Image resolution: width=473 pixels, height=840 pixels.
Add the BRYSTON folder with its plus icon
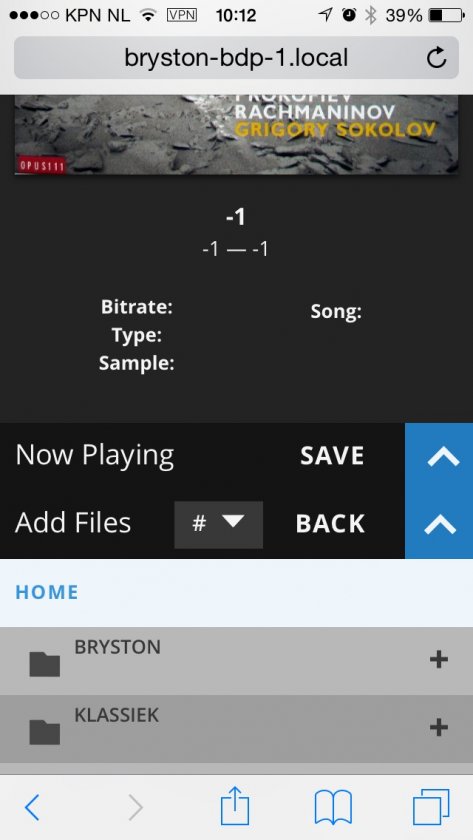(x=439, y=659)
